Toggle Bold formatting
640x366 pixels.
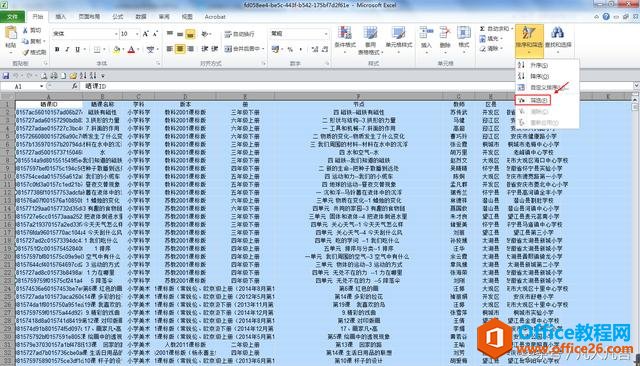coord(57,49)
